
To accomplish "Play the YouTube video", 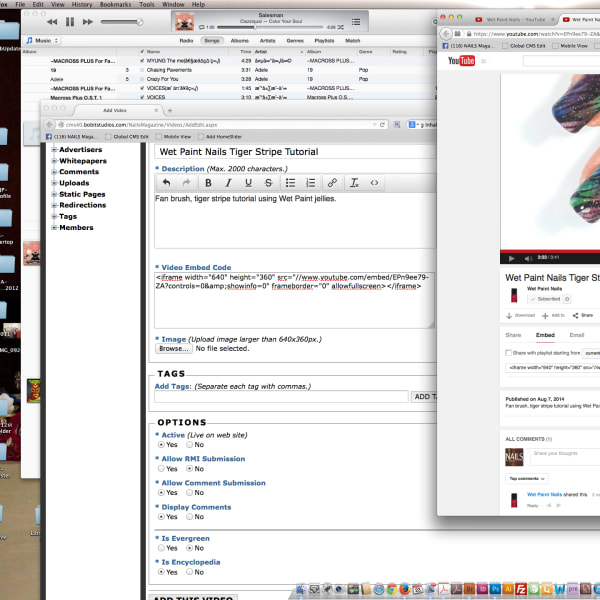I will click(512, 258).
